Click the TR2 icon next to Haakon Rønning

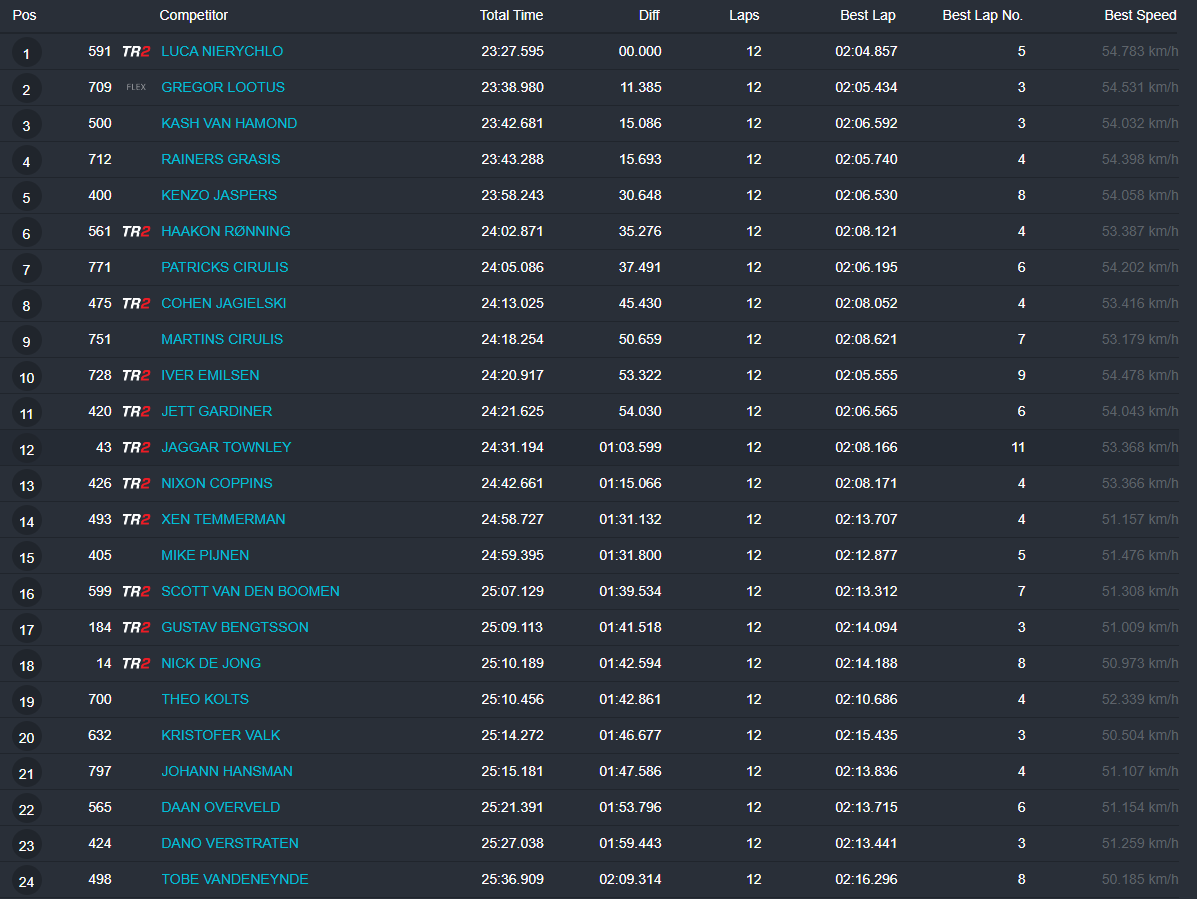(x=136, y=232)
